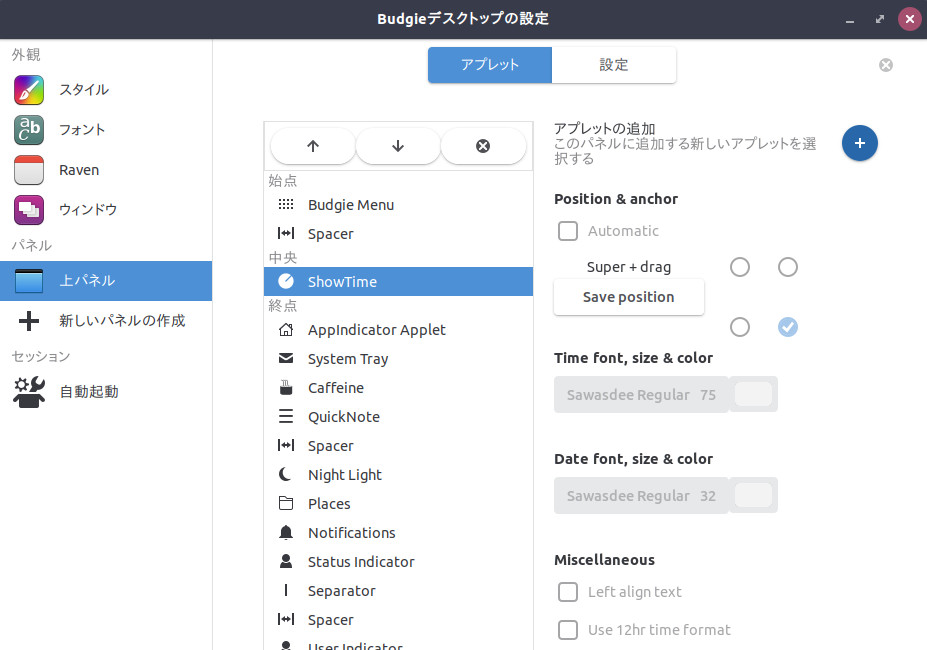Image resolution: width=927 pixels, height=650 pixels.
Task: Pick the time font color swatch
Action: tap(753, 394)
